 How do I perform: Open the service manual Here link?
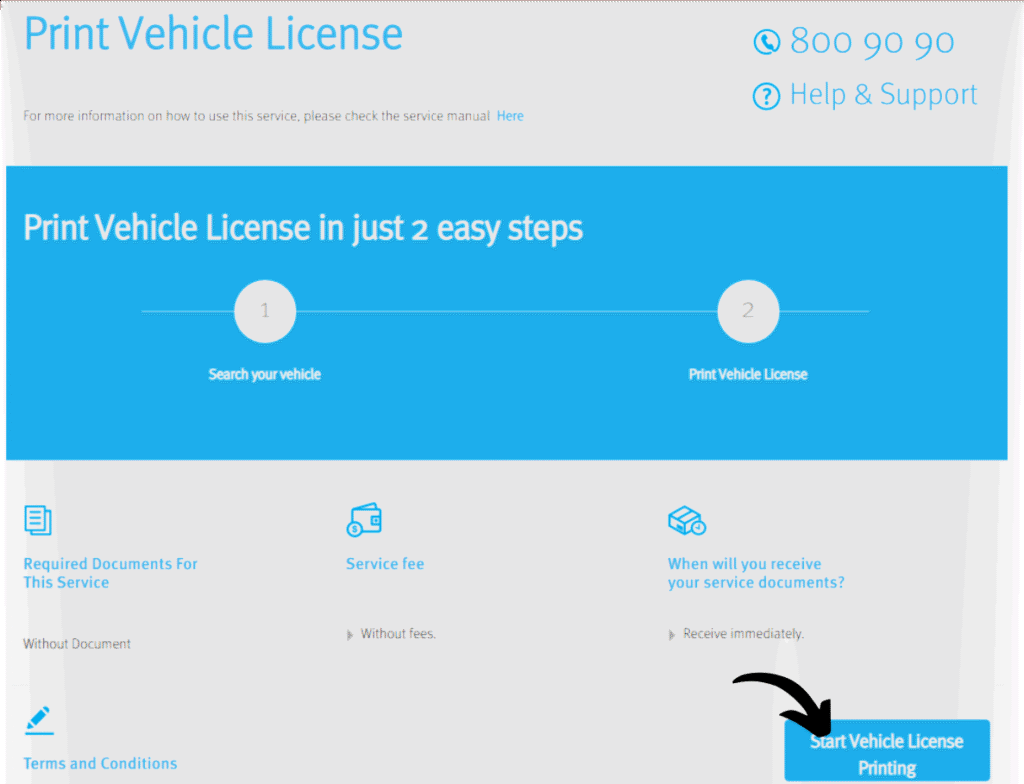coord(510,116)
